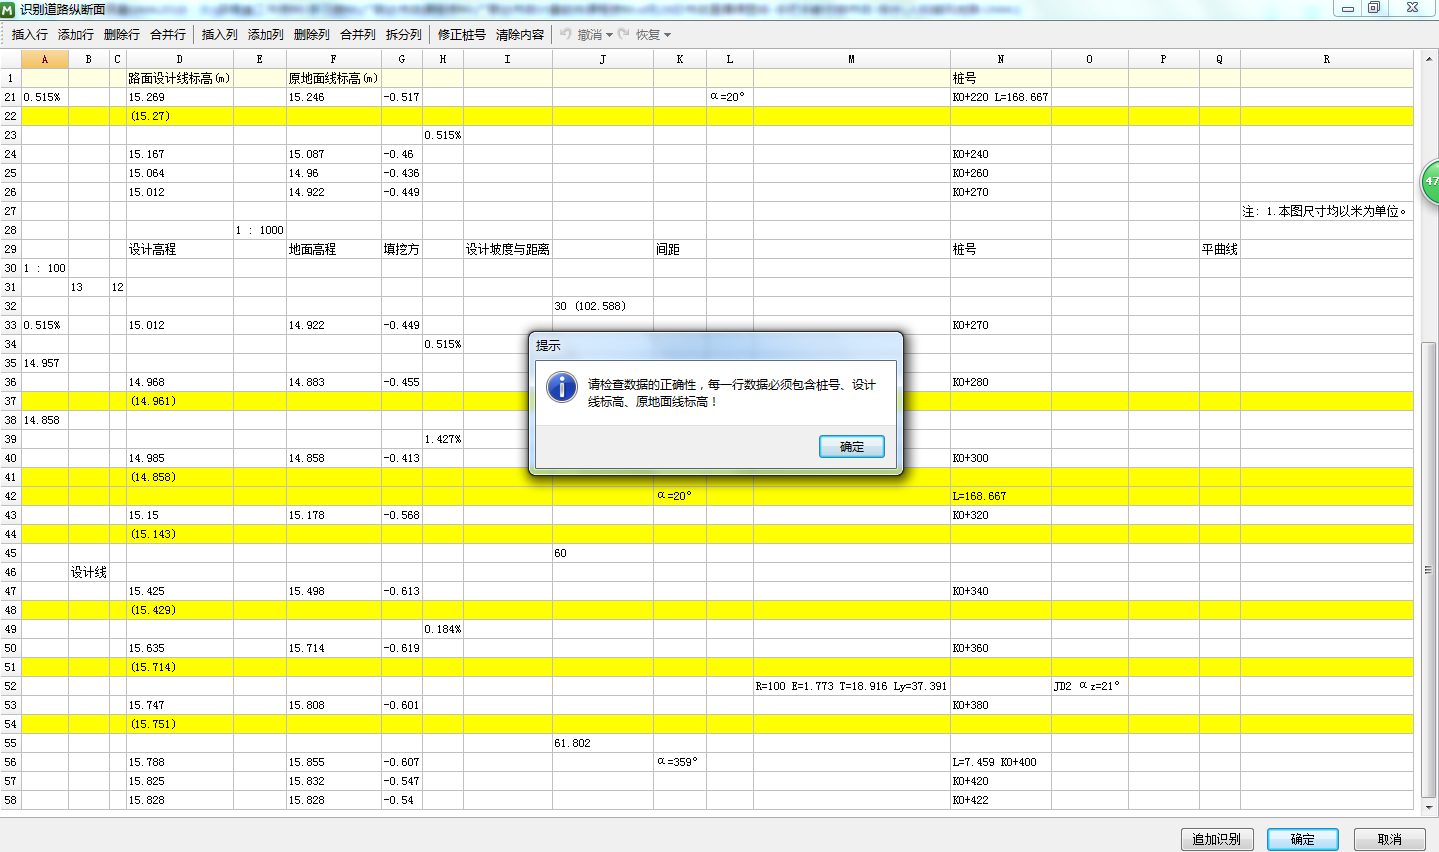Open the 撤消 dropdown arrow
The width and height of the screenshot is (1439, 852).
pos(609,35)
